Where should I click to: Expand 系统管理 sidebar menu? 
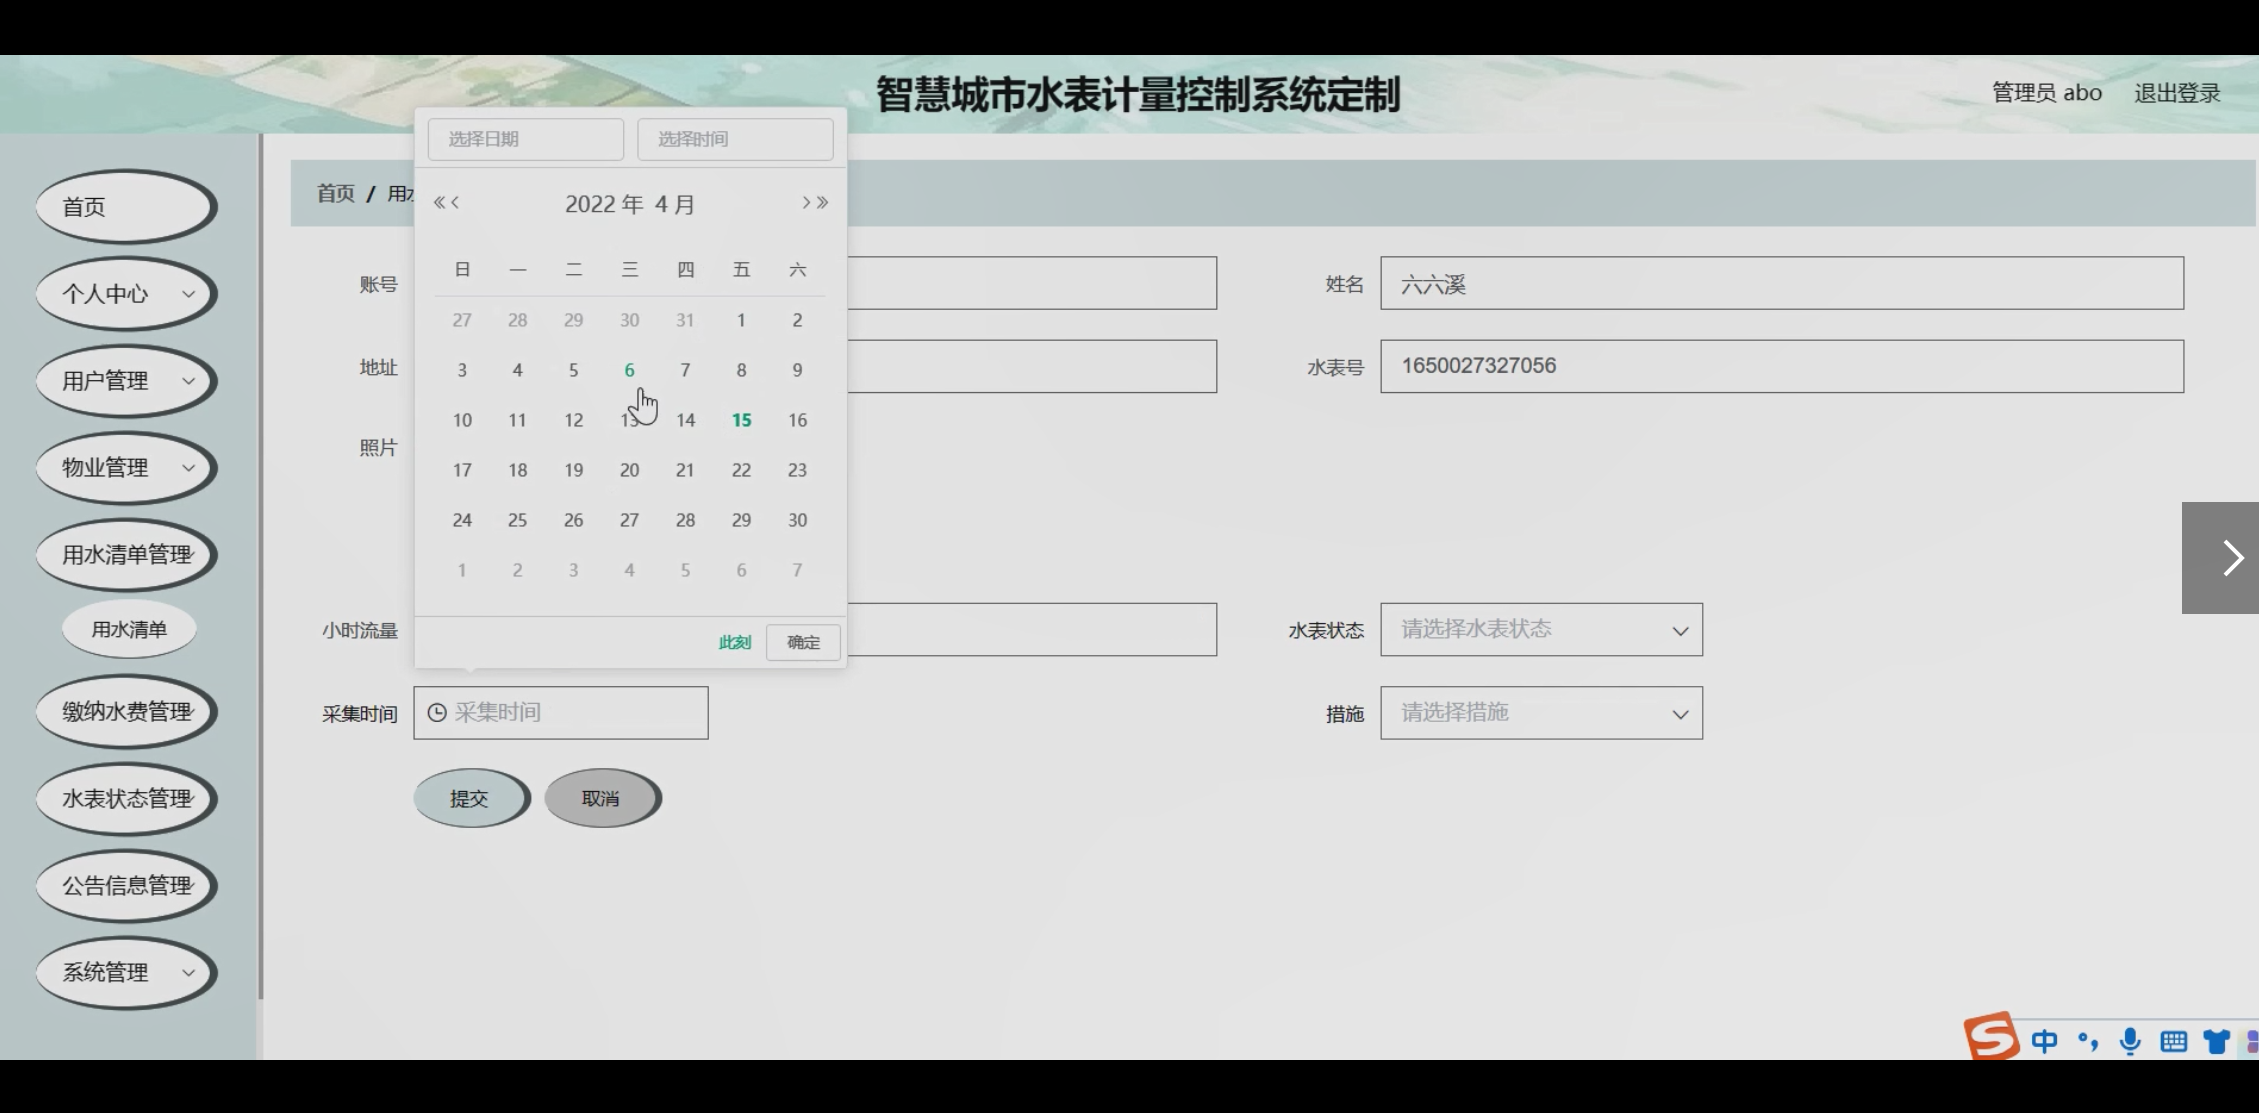(126, 973)
